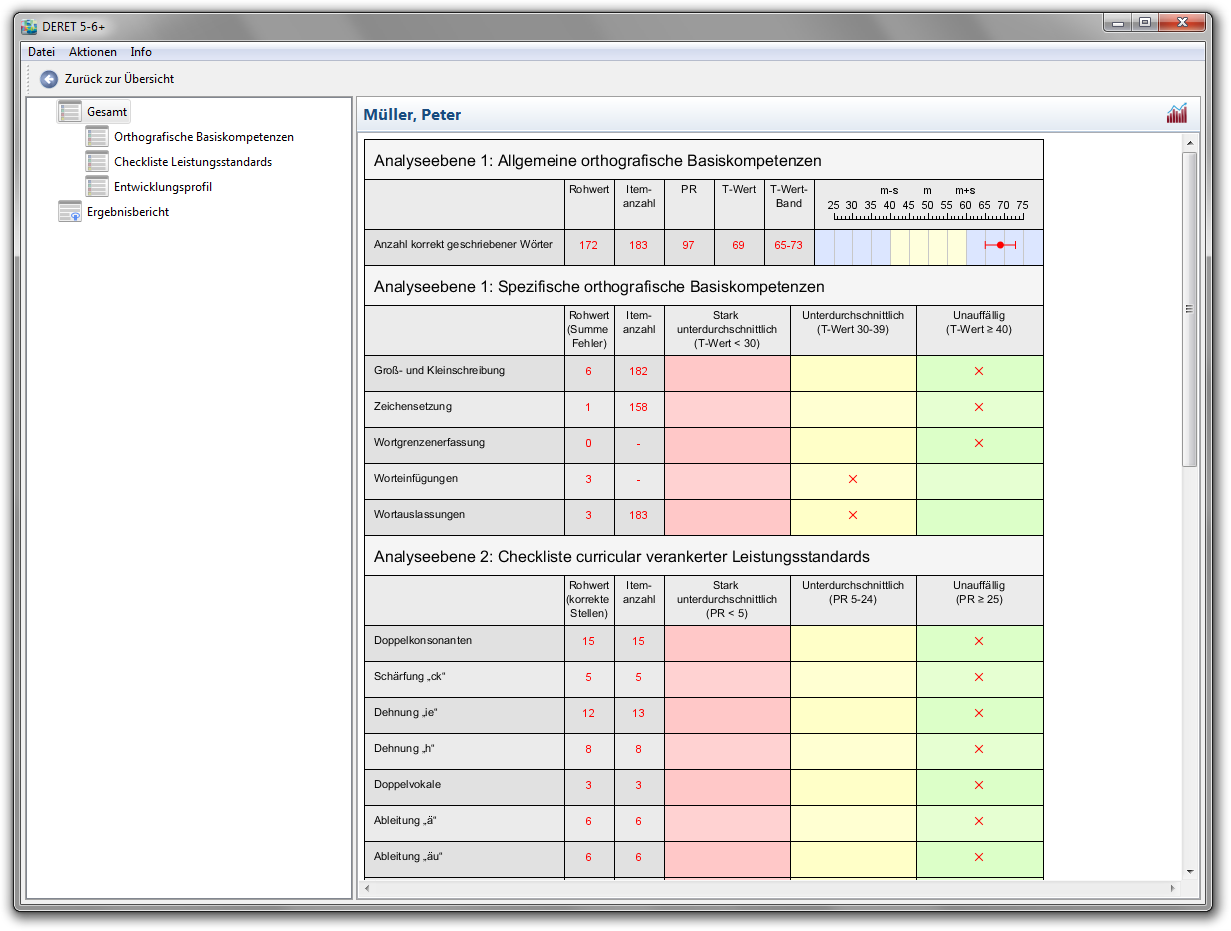Click the 'Allgemeine orthografische Basiskompetenzen' heading

click(x=659, y=161)
